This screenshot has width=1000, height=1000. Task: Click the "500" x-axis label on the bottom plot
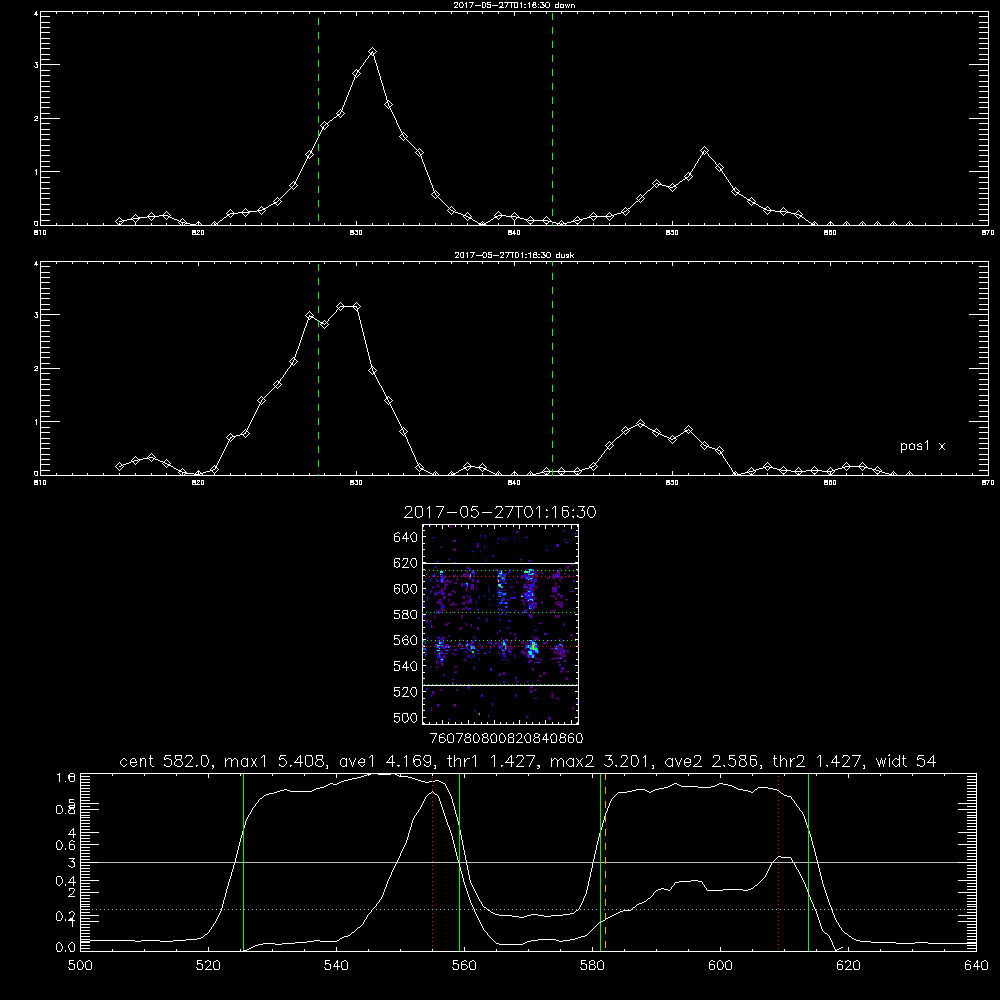coord(80,966)
